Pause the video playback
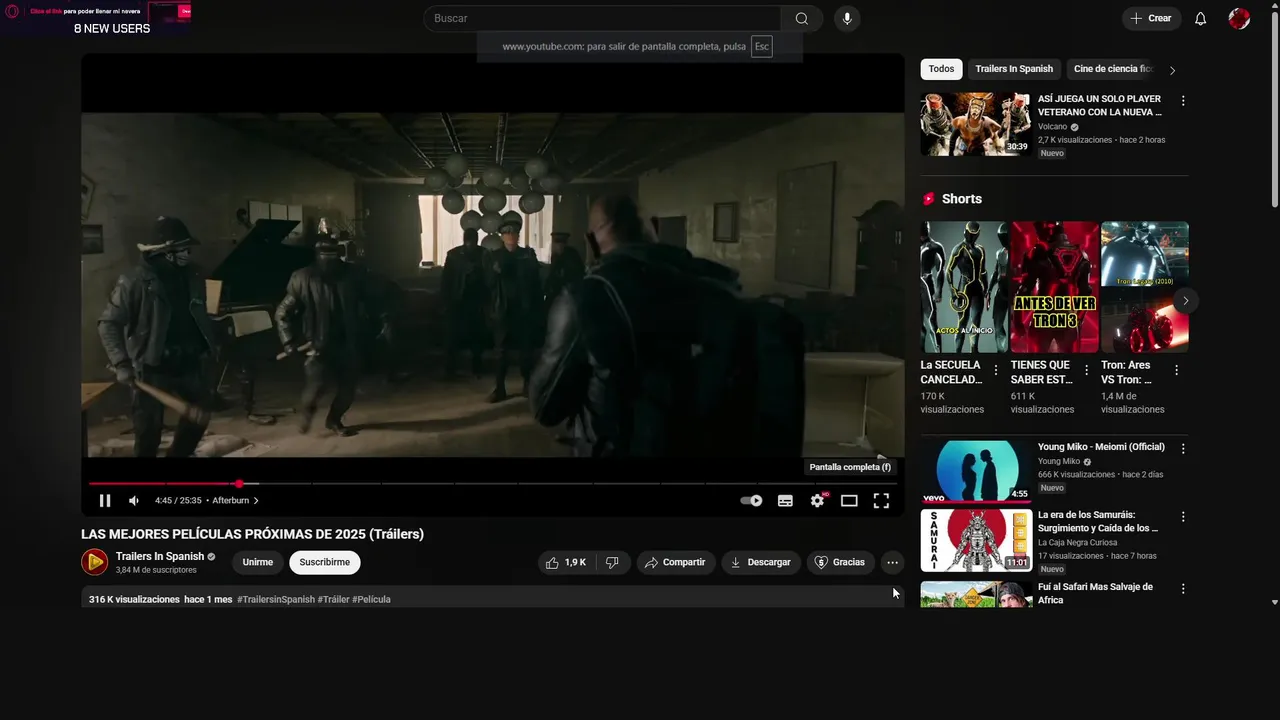The width and height of the screenshot is (1280, 720). pyautogui.click(x=105, y=501)
